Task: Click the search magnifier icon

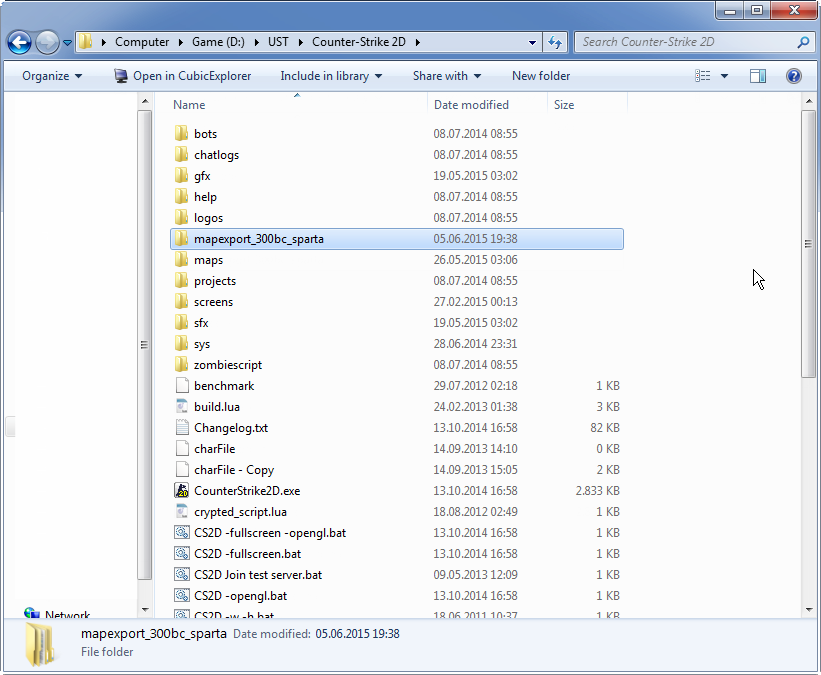Action: 803,42
